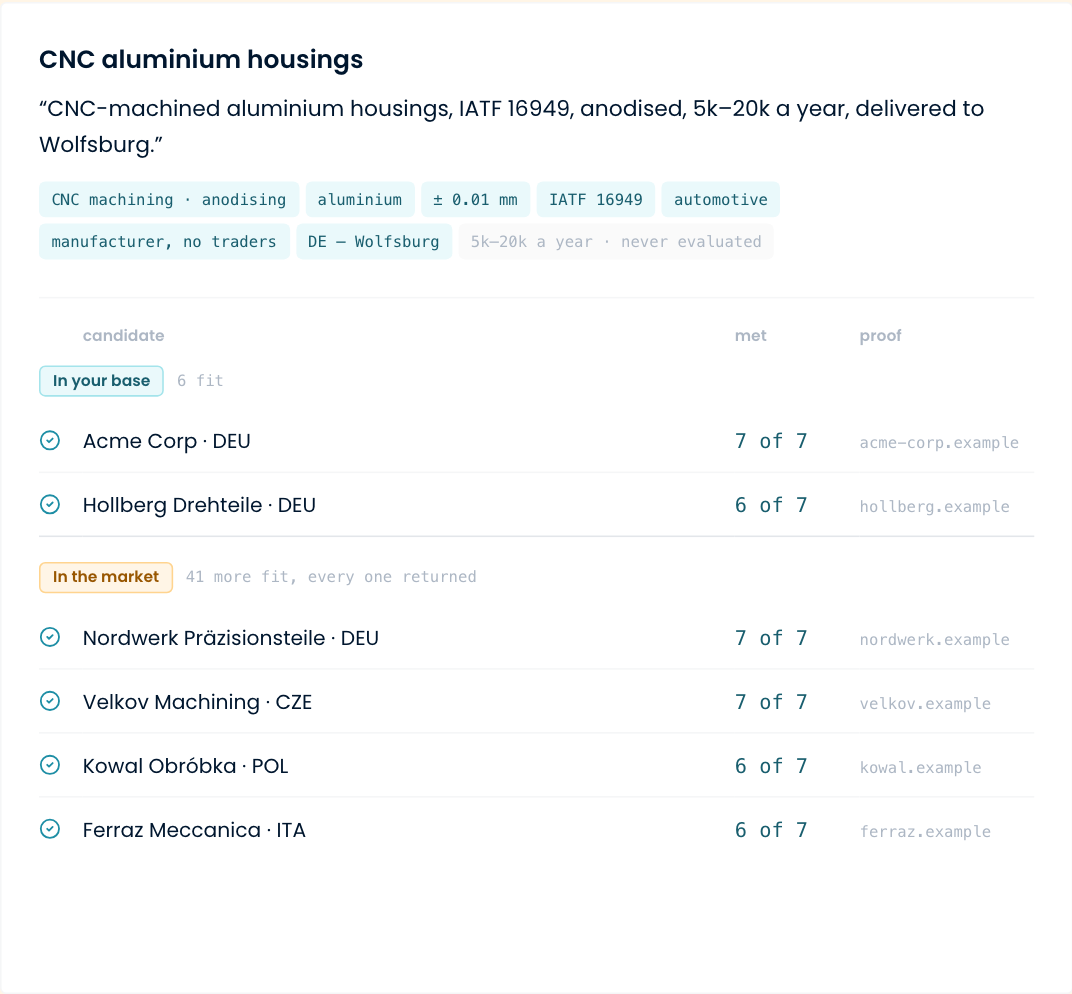
Task: Visit the velkov.example proof link
Action: [x=924, y=703]
